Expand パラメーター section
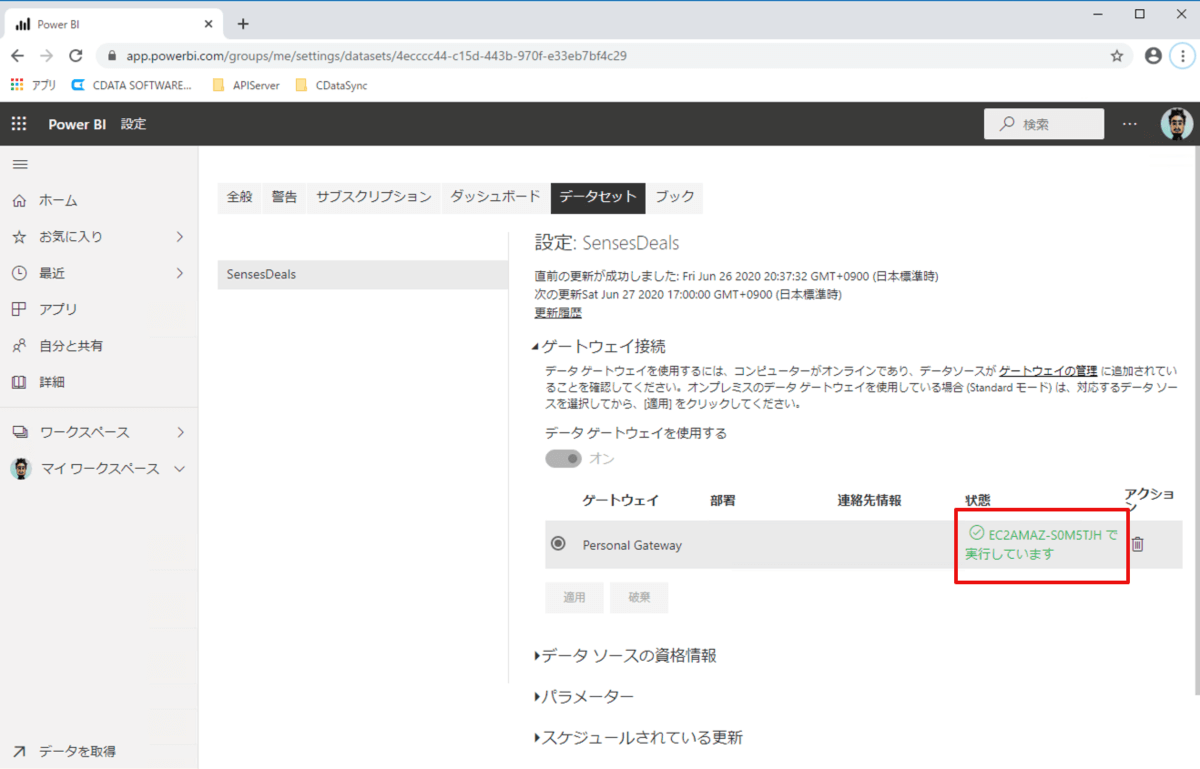The image size is (1200, 769). (x=584, y=697)
